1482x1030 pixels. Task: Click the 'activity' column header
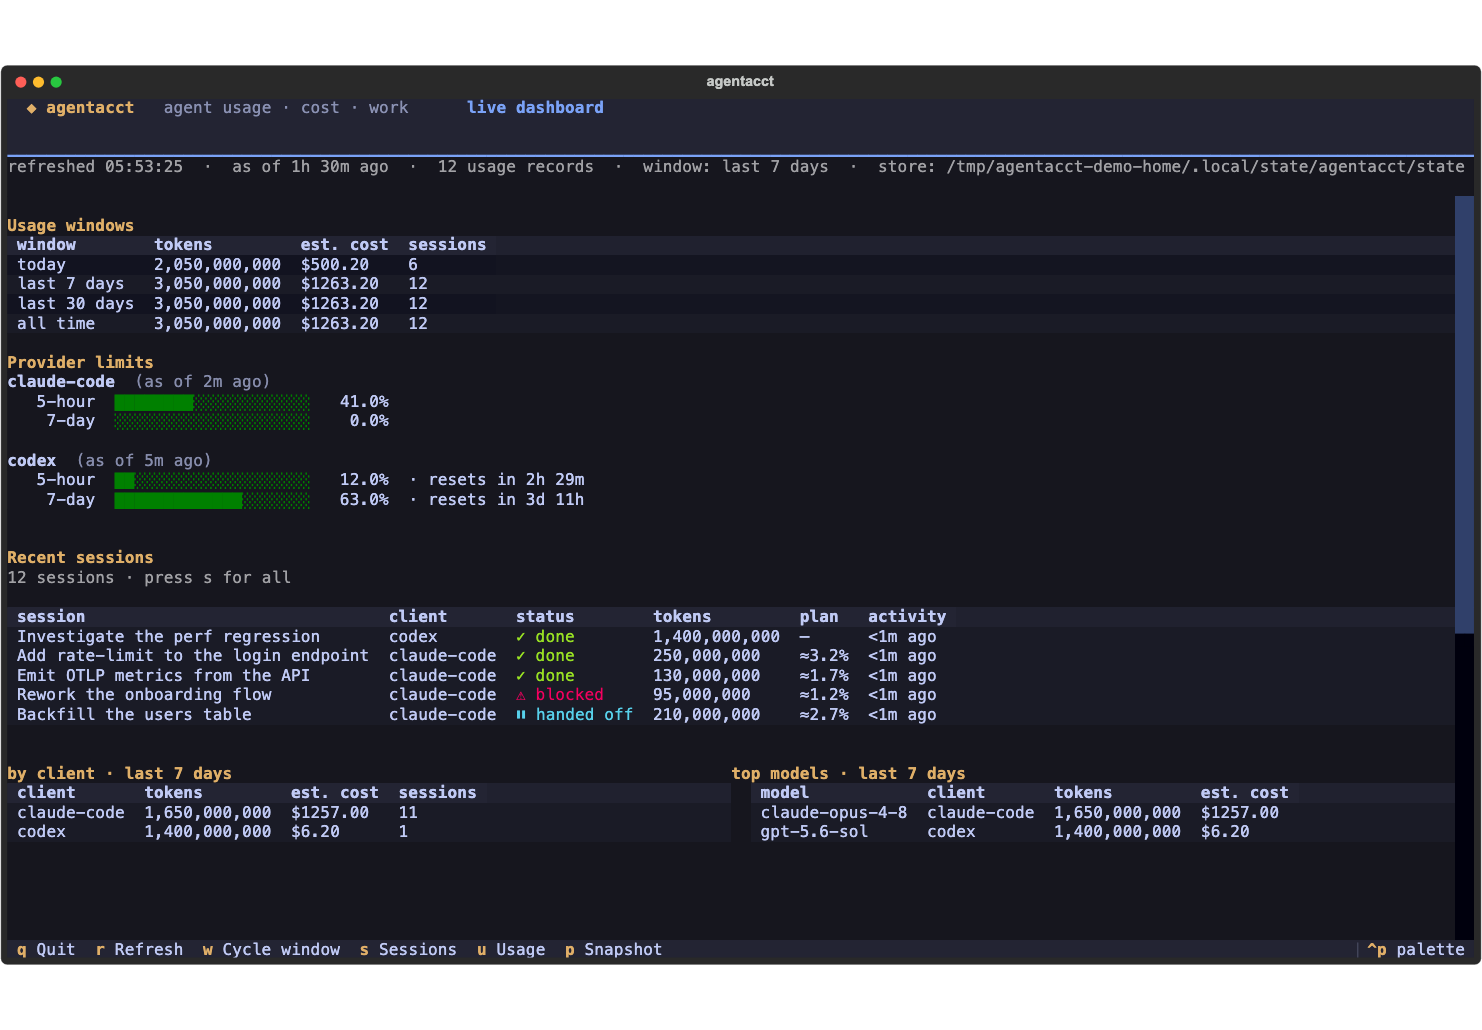coord(907,617)
